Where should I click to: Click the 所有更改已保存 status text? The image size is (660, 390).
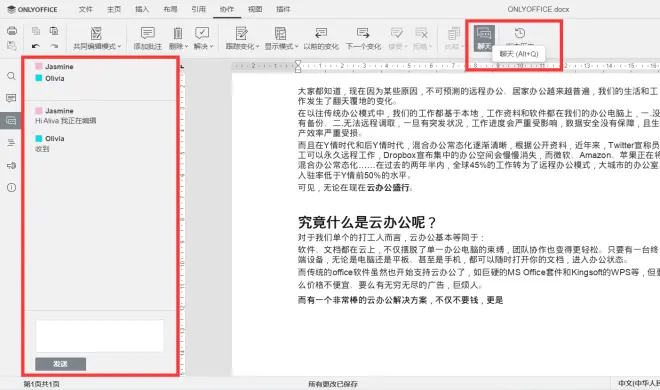point(333,384)
